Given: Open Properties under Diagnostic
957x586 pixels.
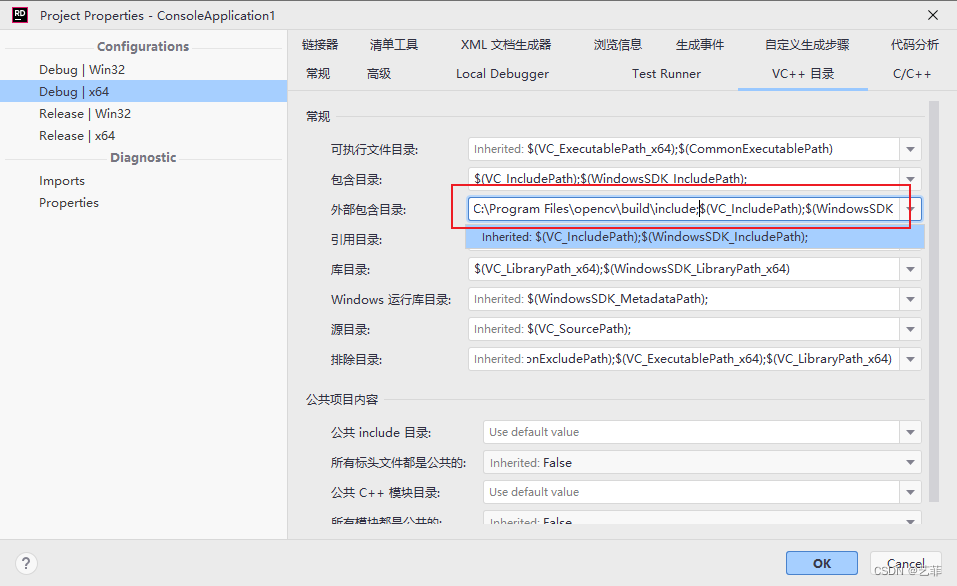Looking at the screenshot, I should coord(69,203).
